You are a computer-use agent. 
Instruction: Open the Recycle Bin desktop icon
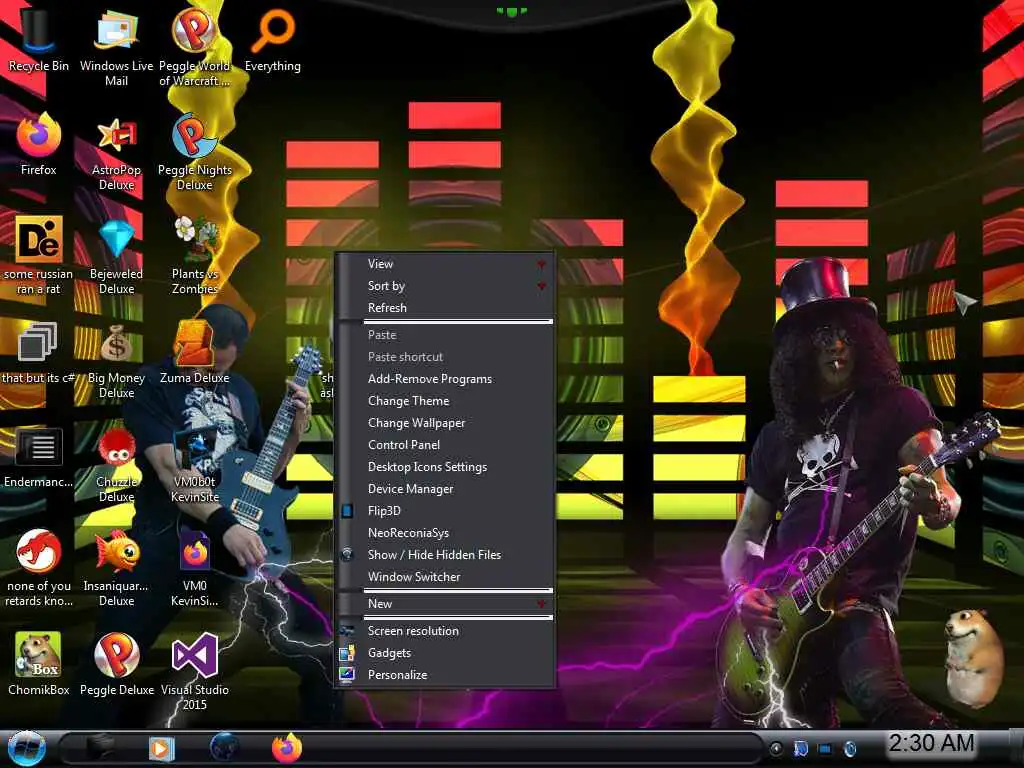39,40
